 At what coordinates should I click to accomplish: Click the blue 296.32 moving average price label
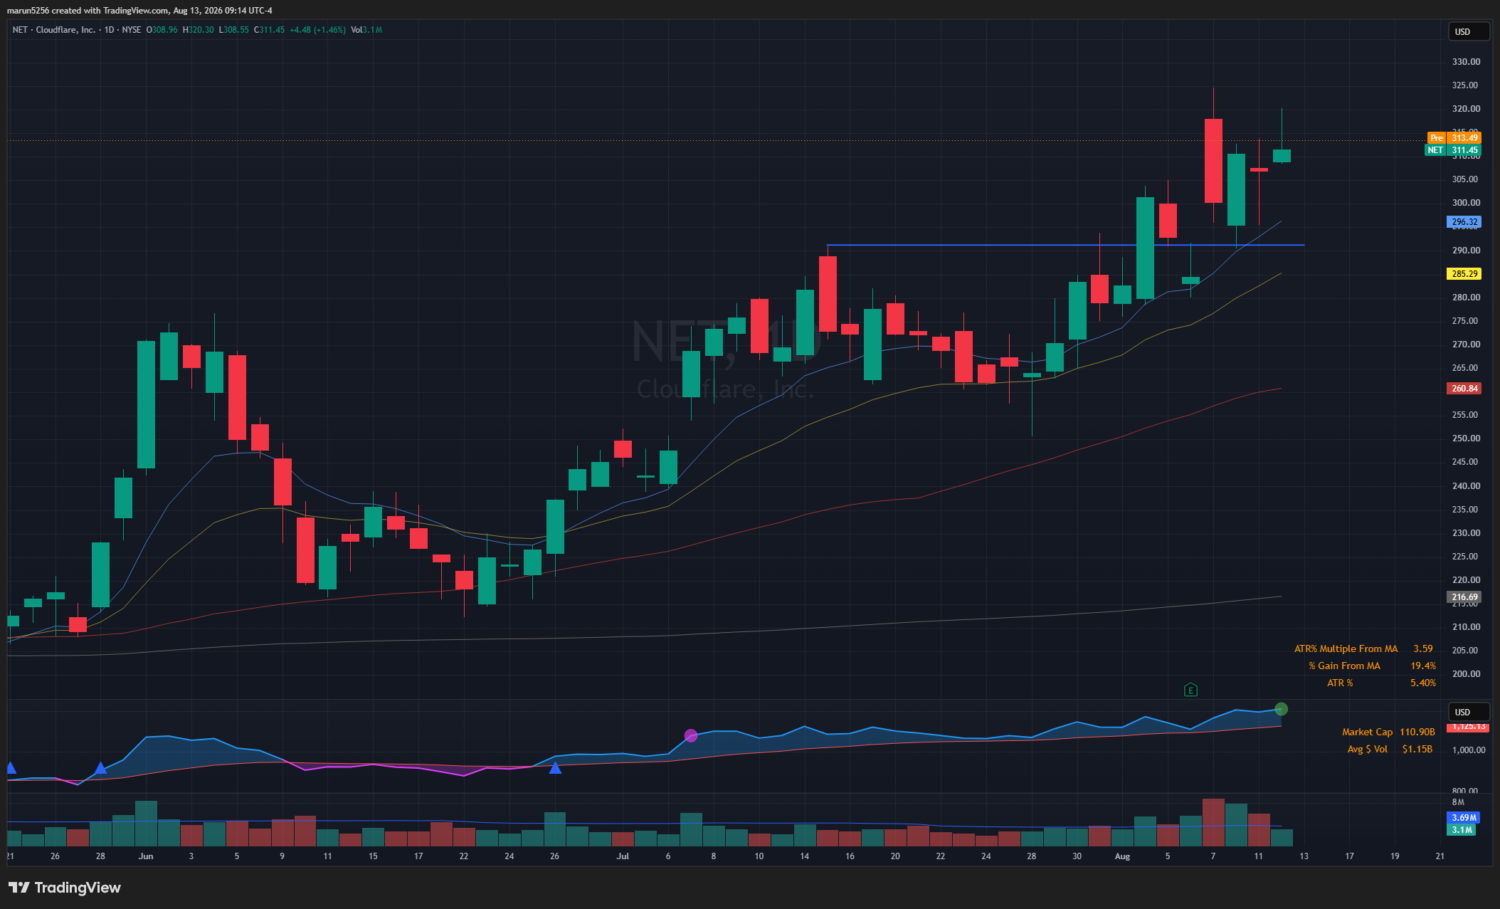tap(1464, 222)
